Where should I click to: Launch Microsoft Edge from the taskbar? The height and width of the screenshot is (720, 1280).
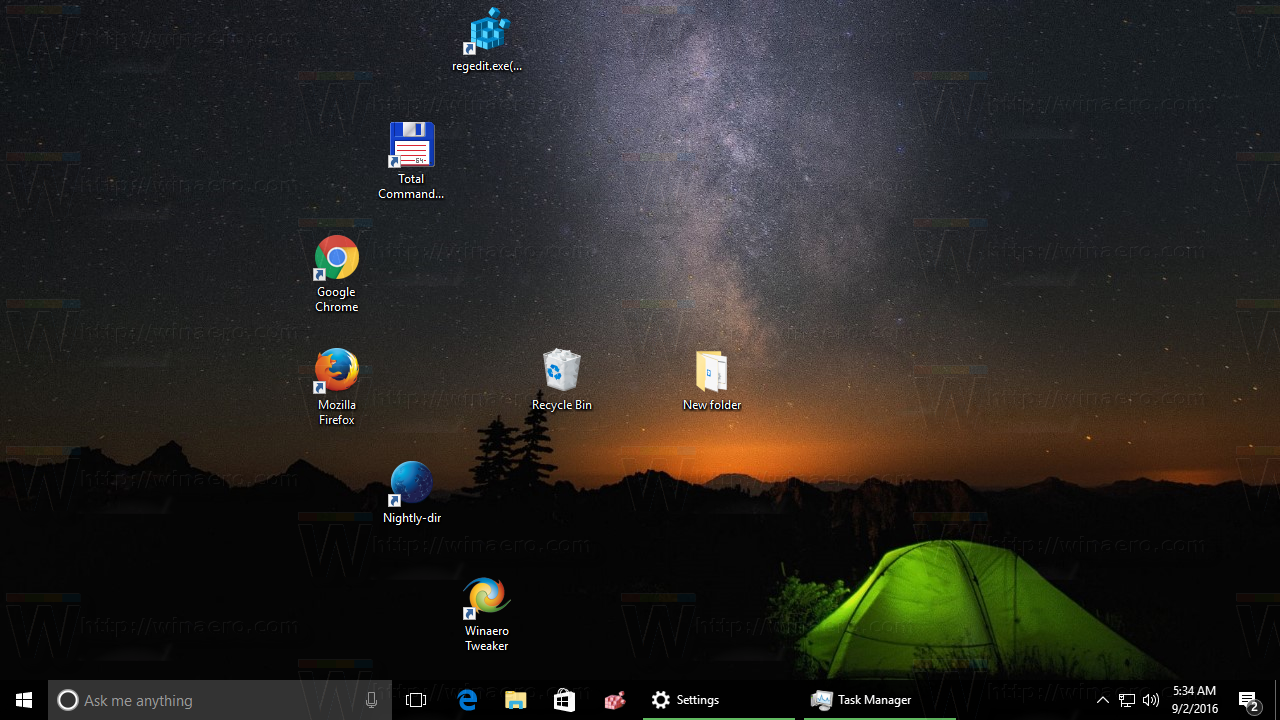(x=467, y=699)
